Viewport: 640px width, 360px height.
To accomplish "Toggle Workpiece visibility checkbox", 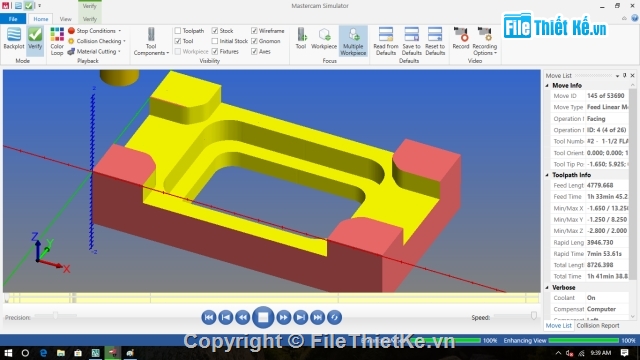I will point(178,51).
